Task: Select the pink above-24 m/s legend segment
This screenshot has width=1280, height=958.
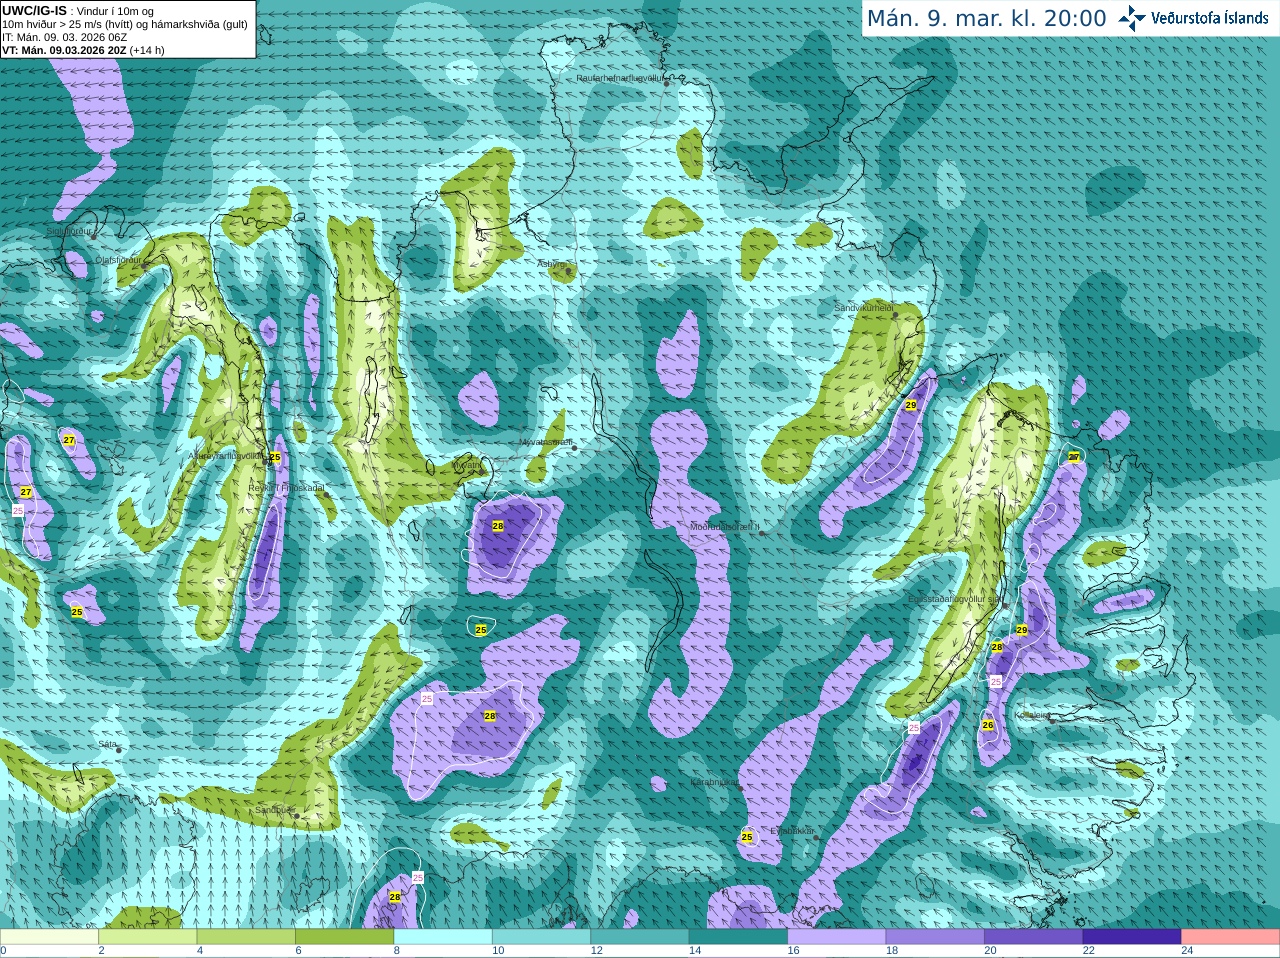Action: [x=1231, y=937]
